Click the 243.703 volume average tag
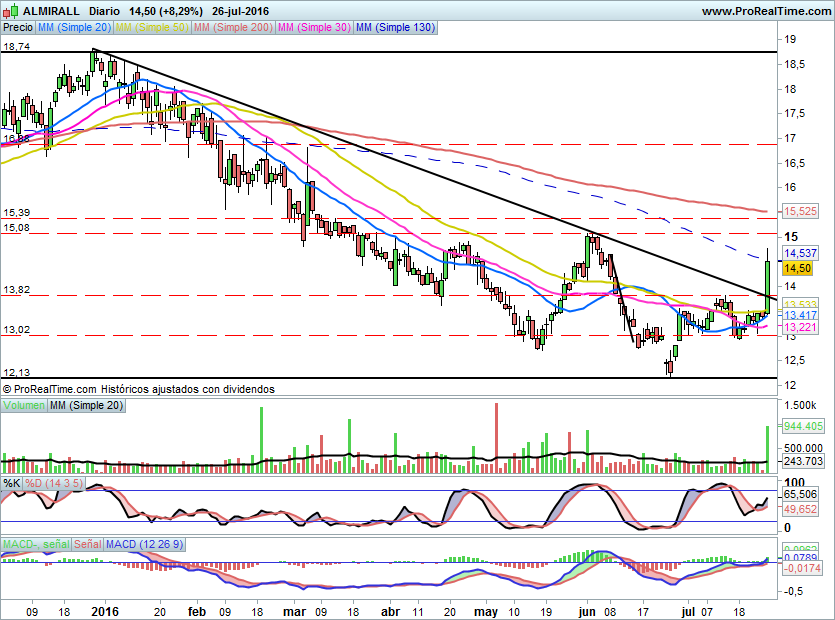The width and height of the screenshot is (835, 620). 803,461
